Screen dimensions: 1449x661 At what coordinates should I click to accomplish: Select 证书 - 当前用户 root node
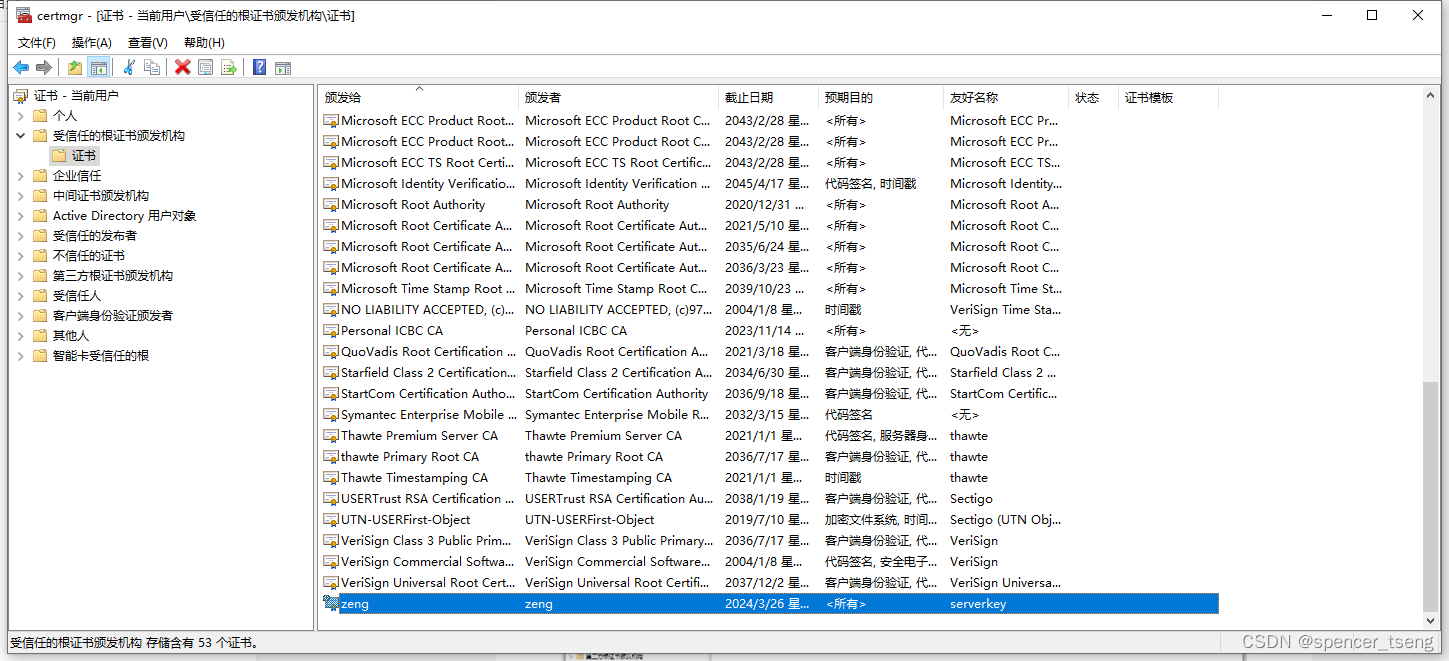point(76,96)
